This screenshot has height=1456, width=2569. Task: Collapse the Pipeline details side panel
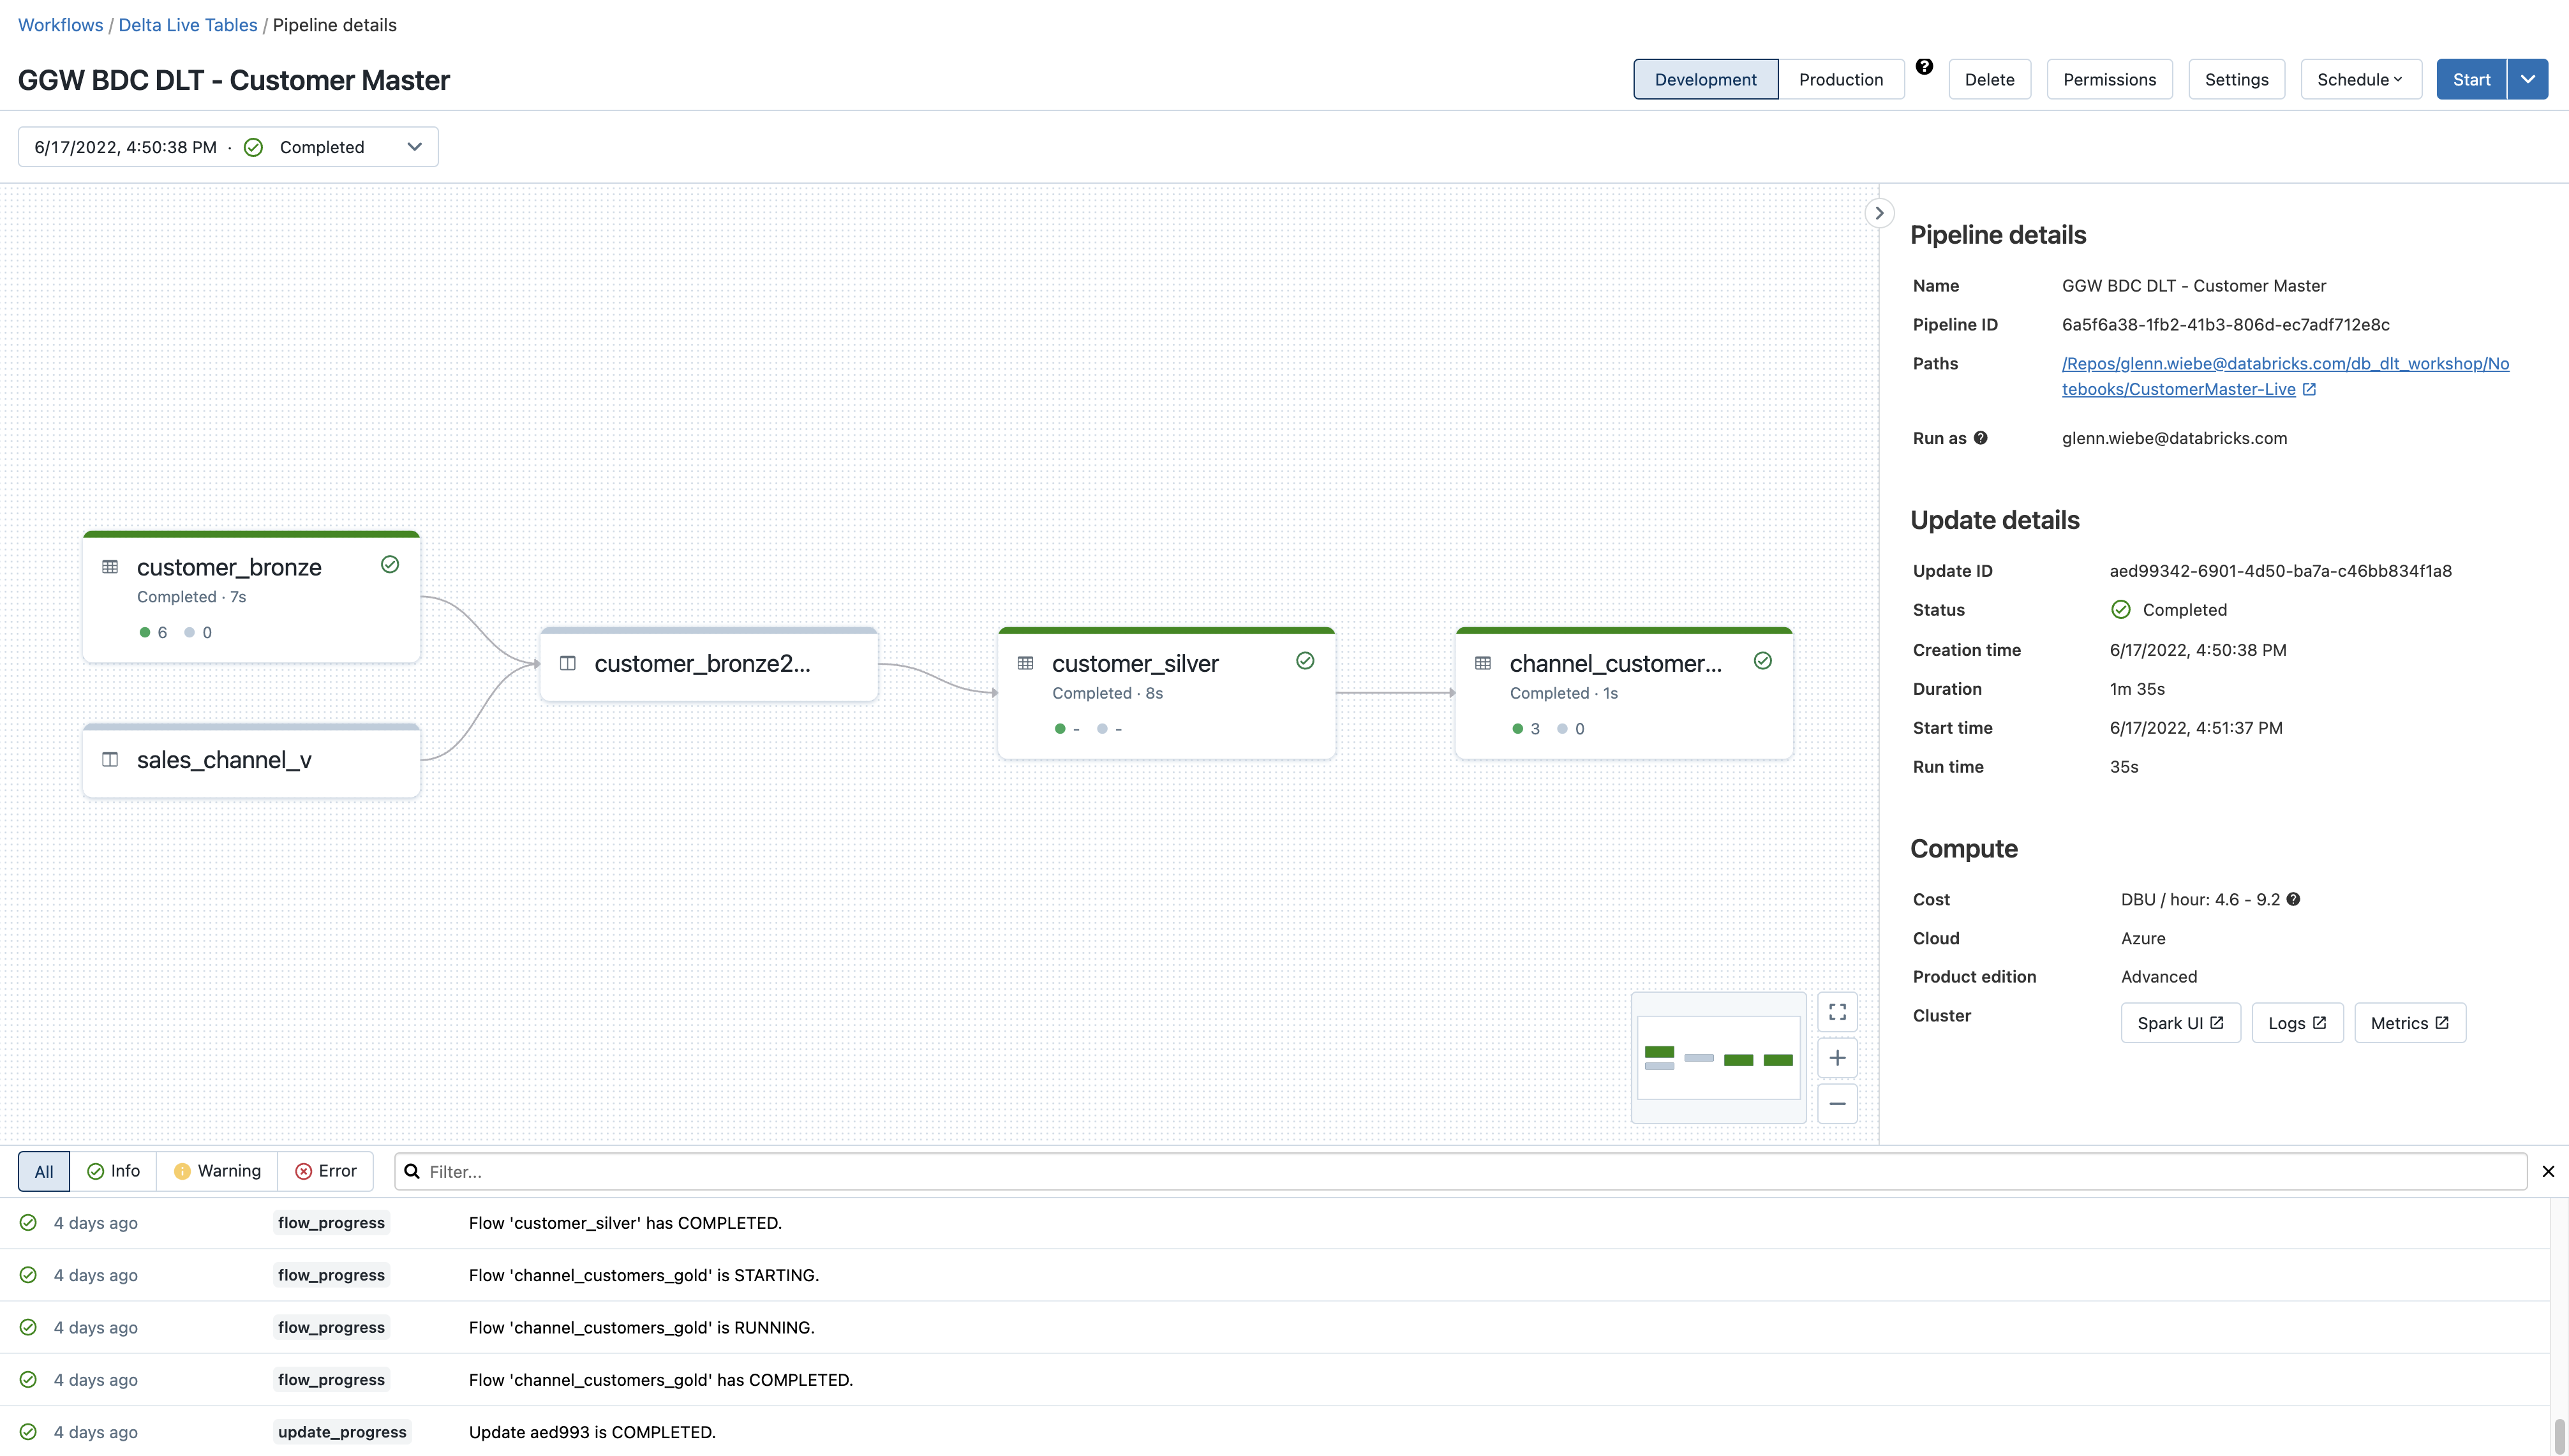coord(1879,213)
